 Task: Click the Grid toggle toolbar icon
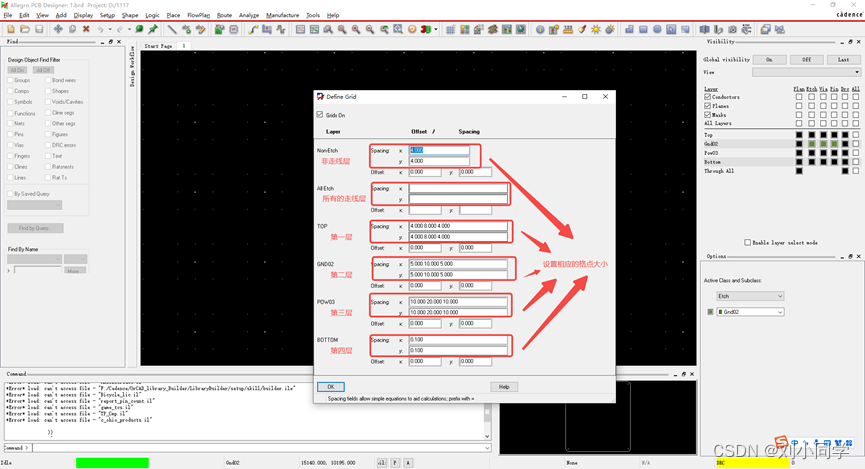(450, 30)
